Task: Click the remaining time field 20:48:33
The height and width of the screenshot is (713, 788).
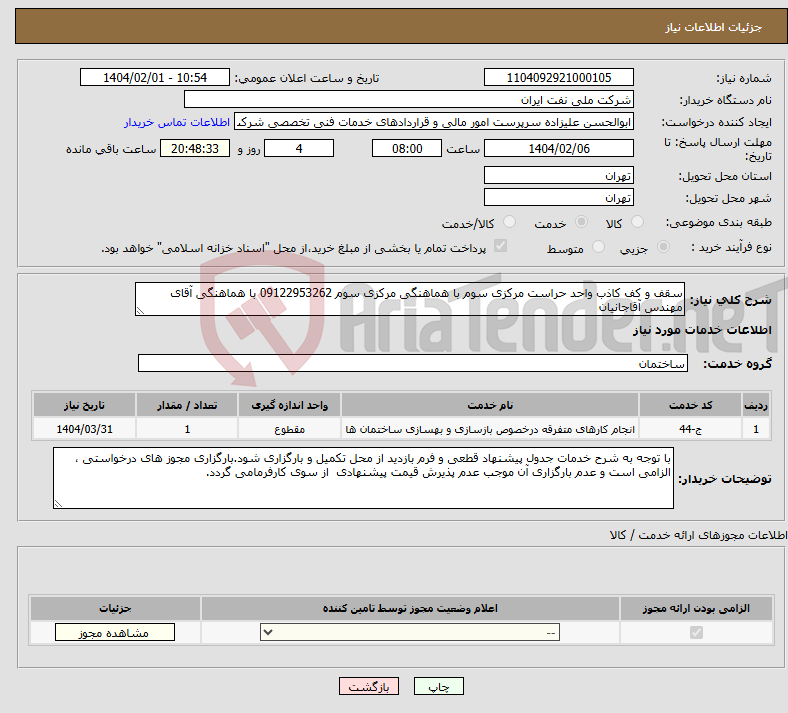Action: 195,148
